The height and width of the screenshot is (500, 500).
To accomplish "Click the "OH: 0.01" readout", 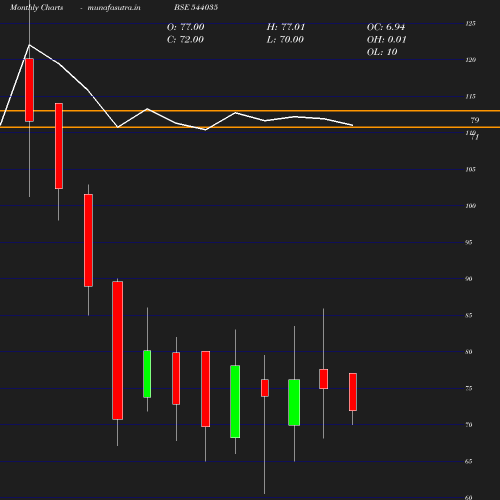I will 386,39.
